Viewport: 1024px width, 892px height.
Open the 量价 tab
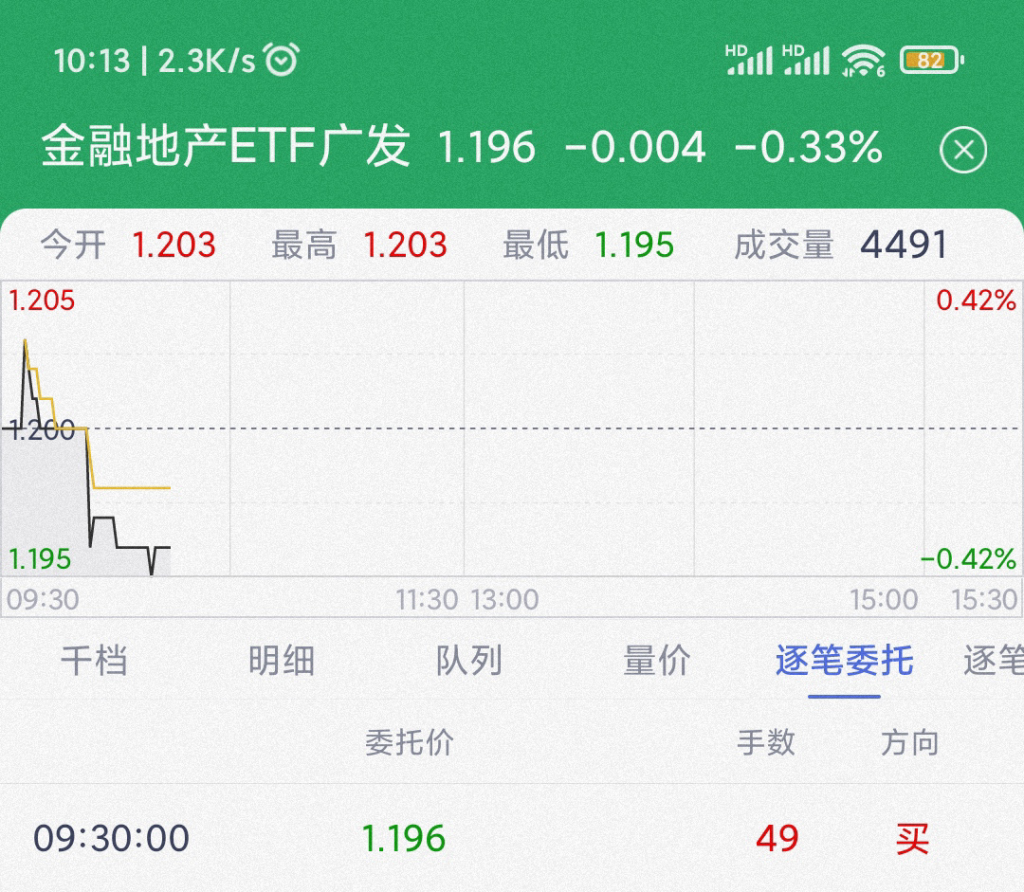coord(656,660)
